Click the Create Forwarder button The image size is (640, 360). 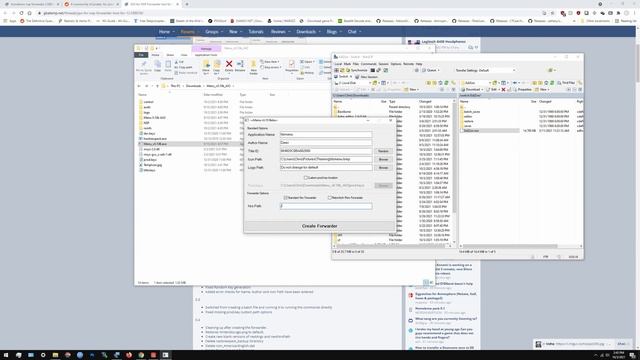320,226
